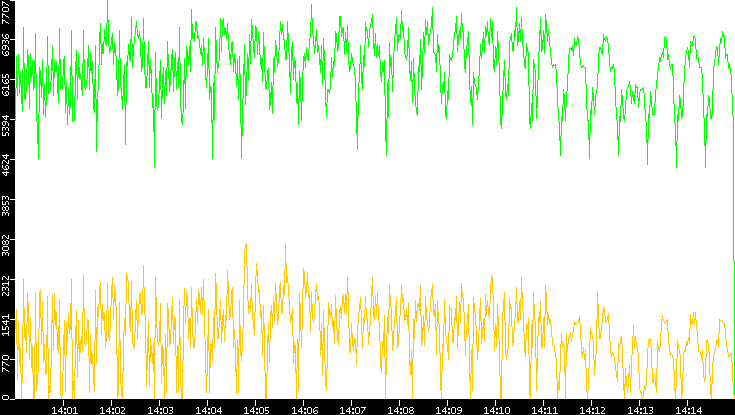735x415 pixels.
Task: Click the 2312 y-axis value
Action: [6, 287]
